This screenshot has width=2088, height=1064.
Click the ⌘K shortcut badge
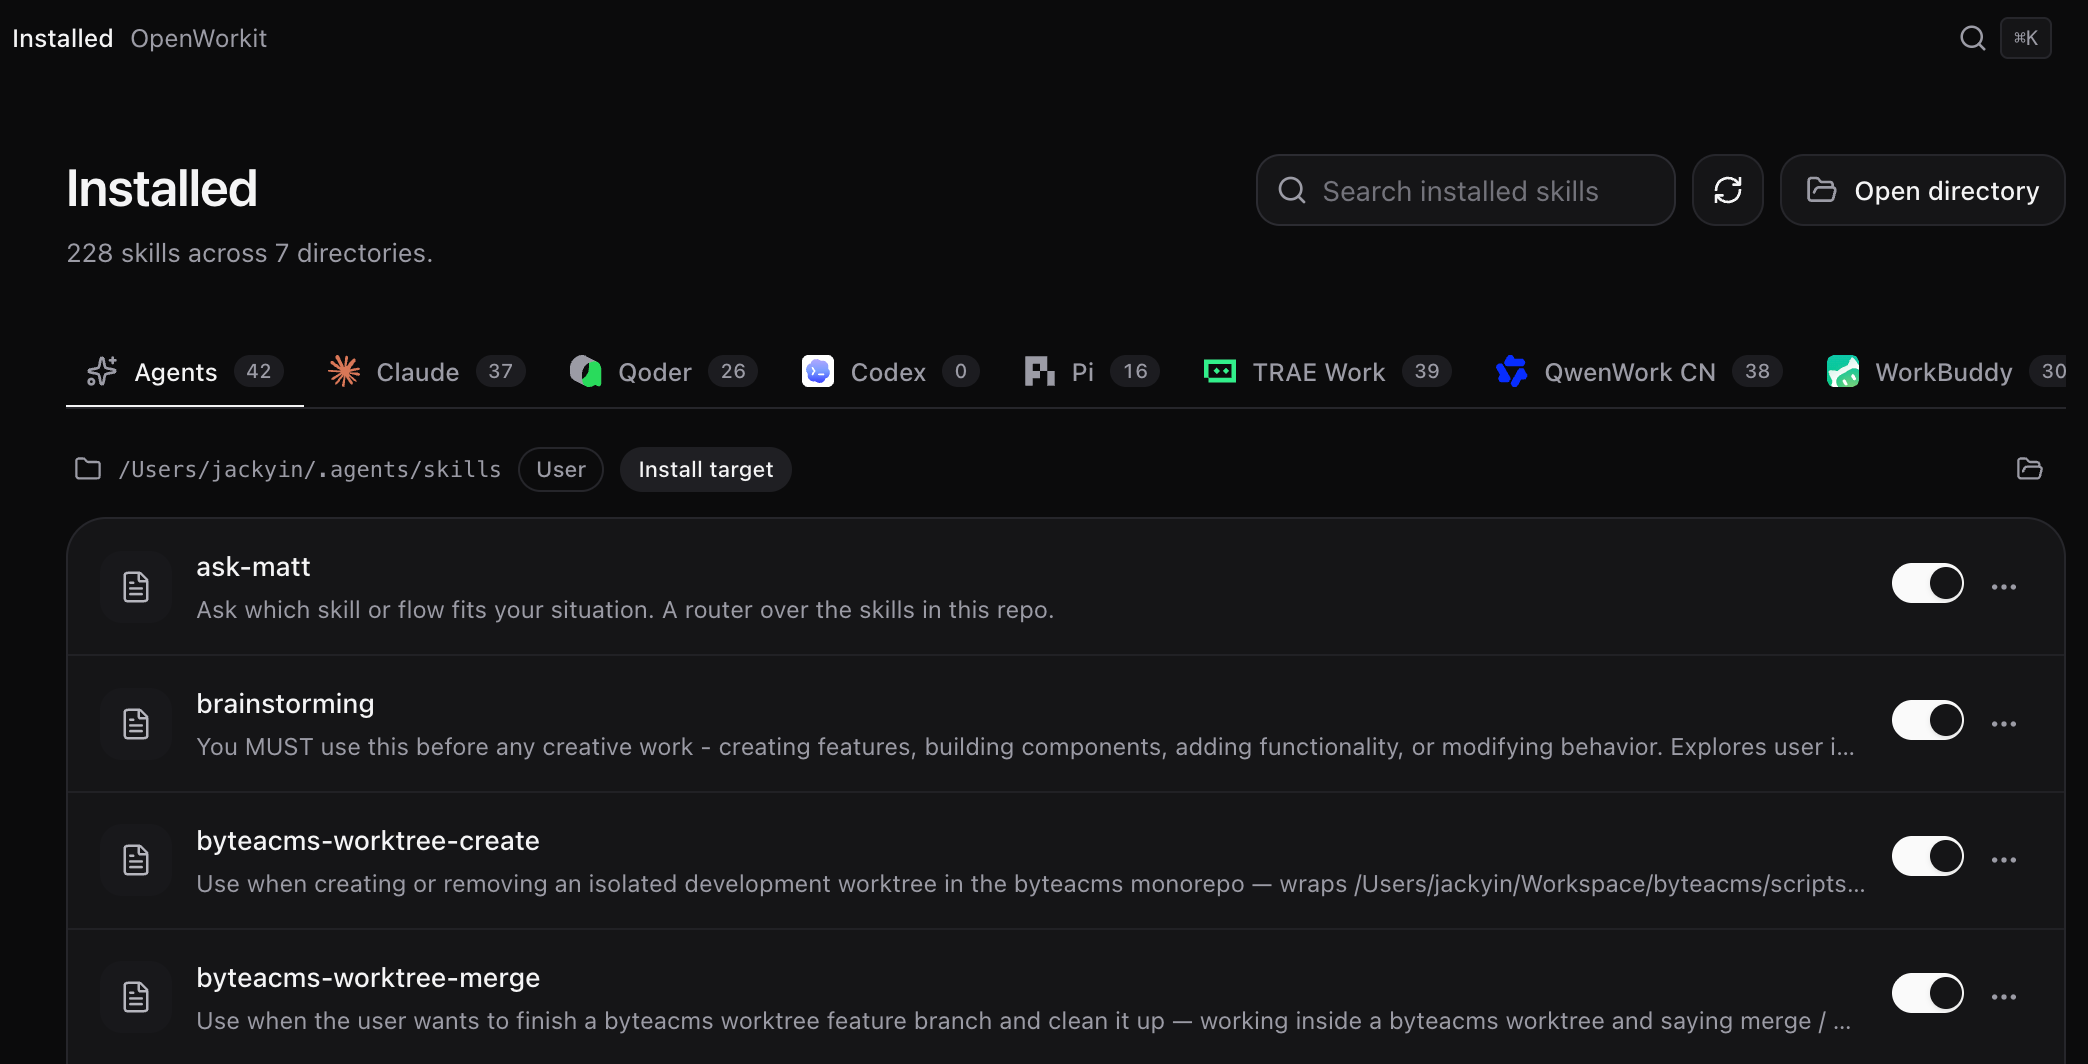[2026, 38]
